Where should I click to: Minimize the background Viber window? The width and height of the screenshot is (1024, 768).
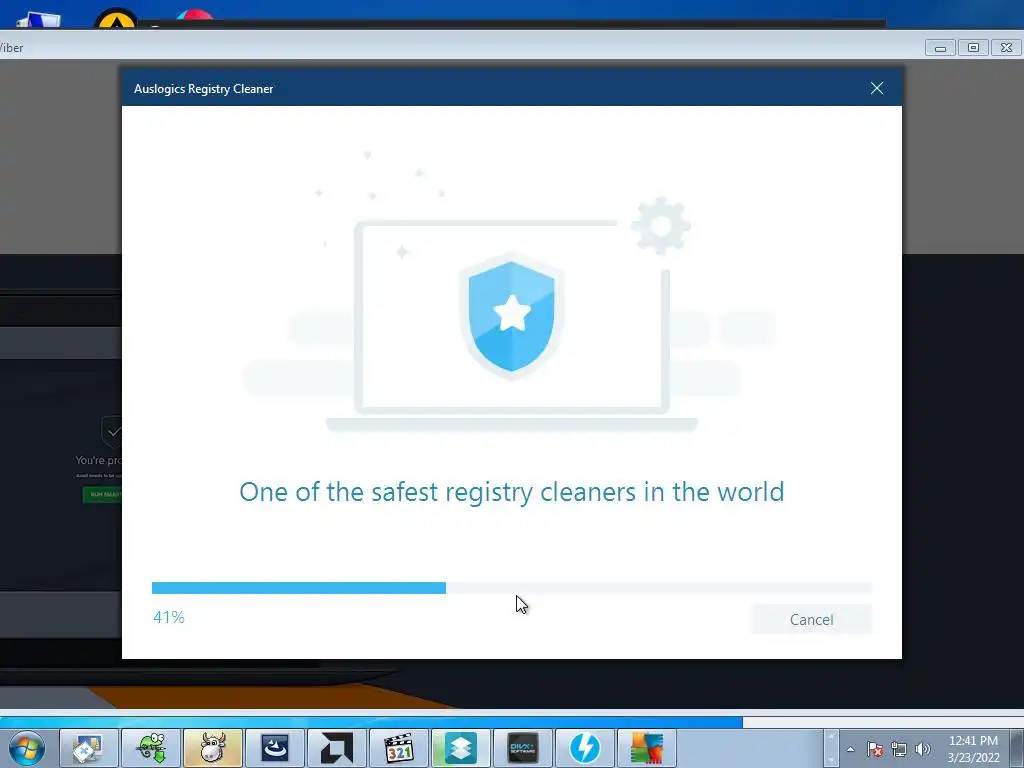point(940,48)
